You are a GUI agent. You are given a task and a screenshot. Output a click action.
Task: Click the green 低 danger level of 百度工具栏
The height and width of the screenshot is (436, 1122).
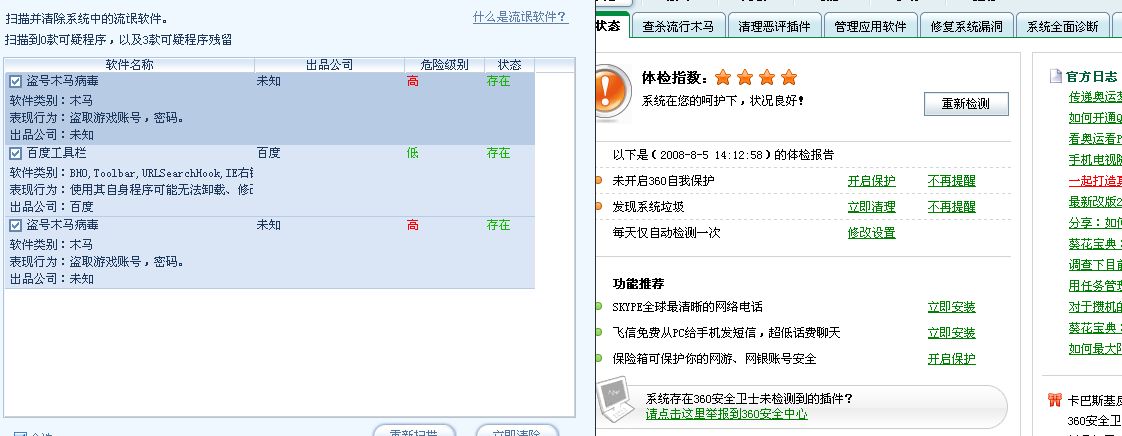coord(413,153)
